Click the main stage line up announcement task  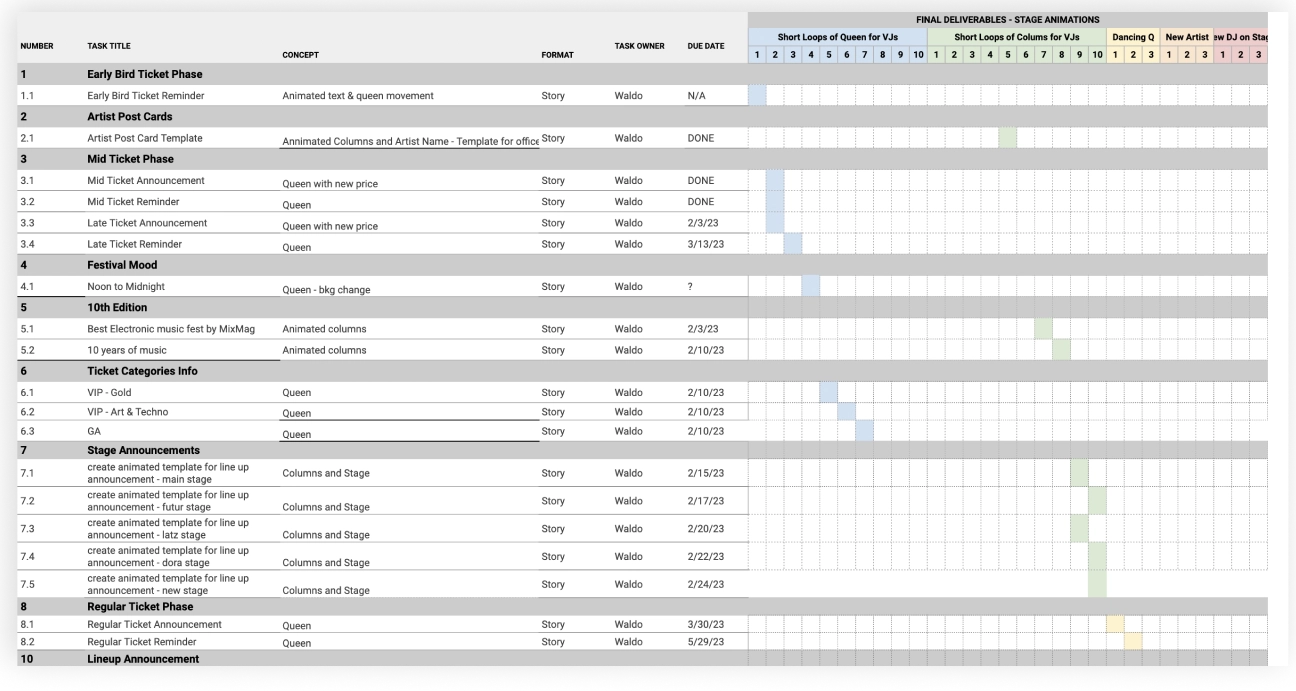pyautogui.click(x=168, y=473)
